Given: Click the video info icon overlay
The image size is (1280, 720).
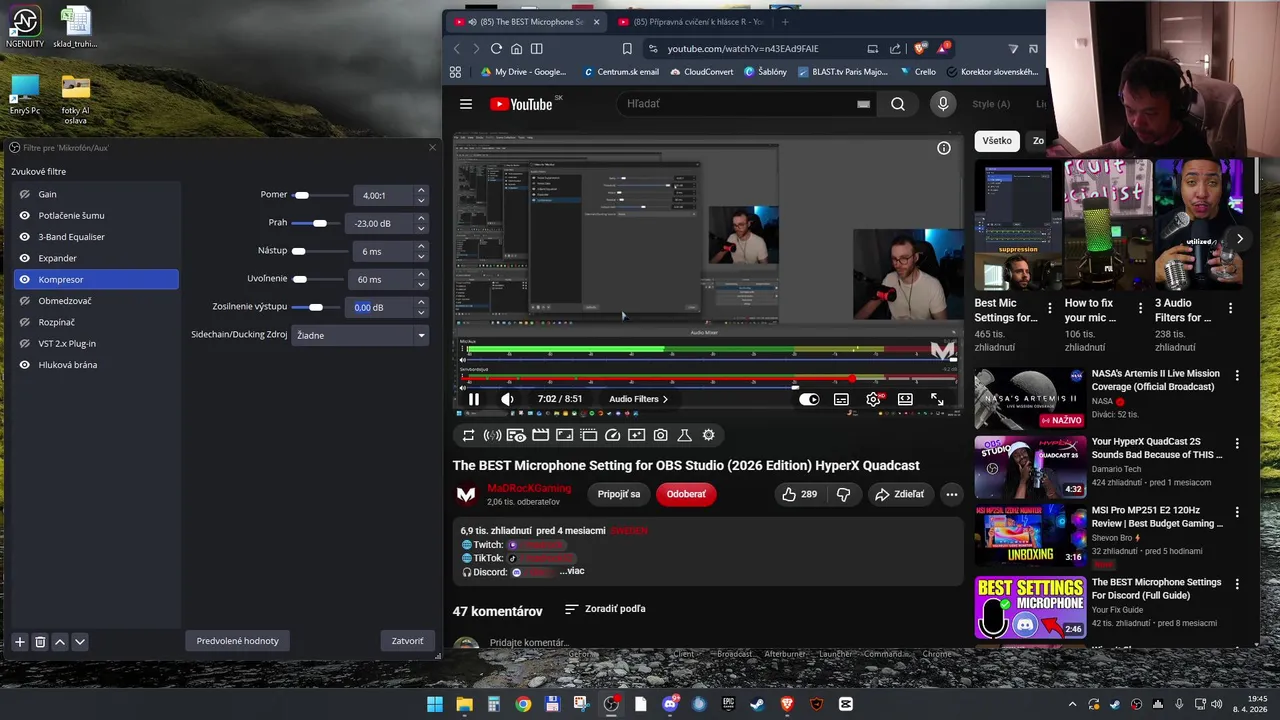Looking at the screenshot, I should click(x=943, y=148).
